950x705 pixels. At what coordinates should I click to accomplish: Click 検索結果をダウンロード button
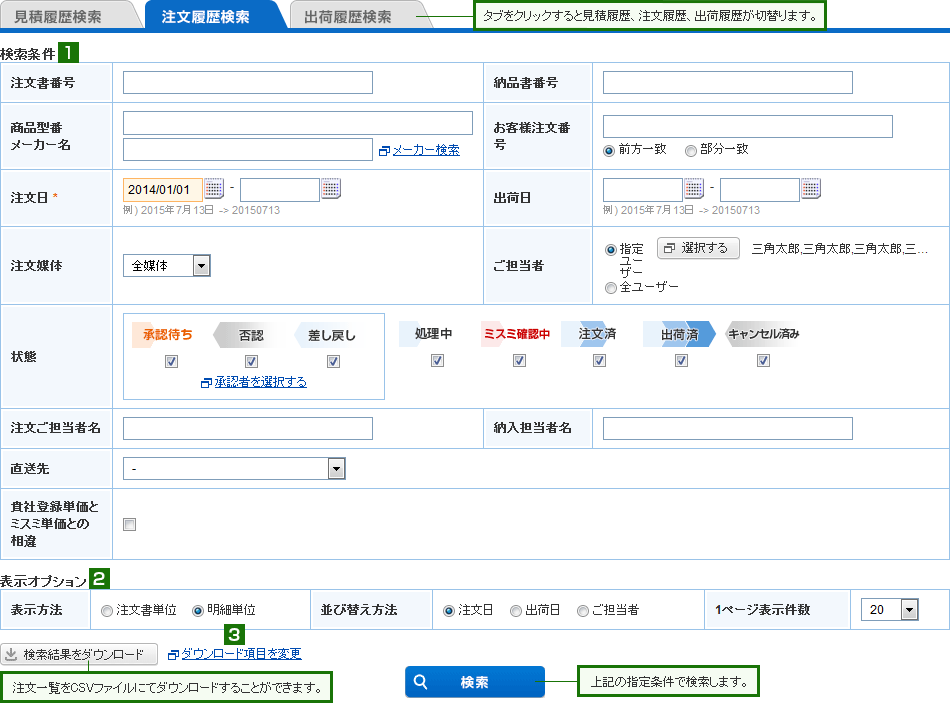80,654
